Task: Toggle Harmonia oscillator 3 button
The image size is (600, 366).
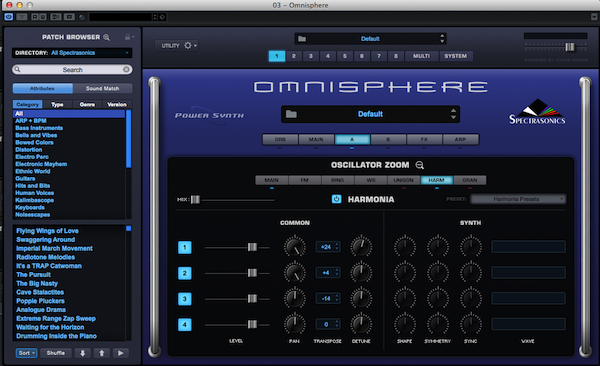Action: 185,299
